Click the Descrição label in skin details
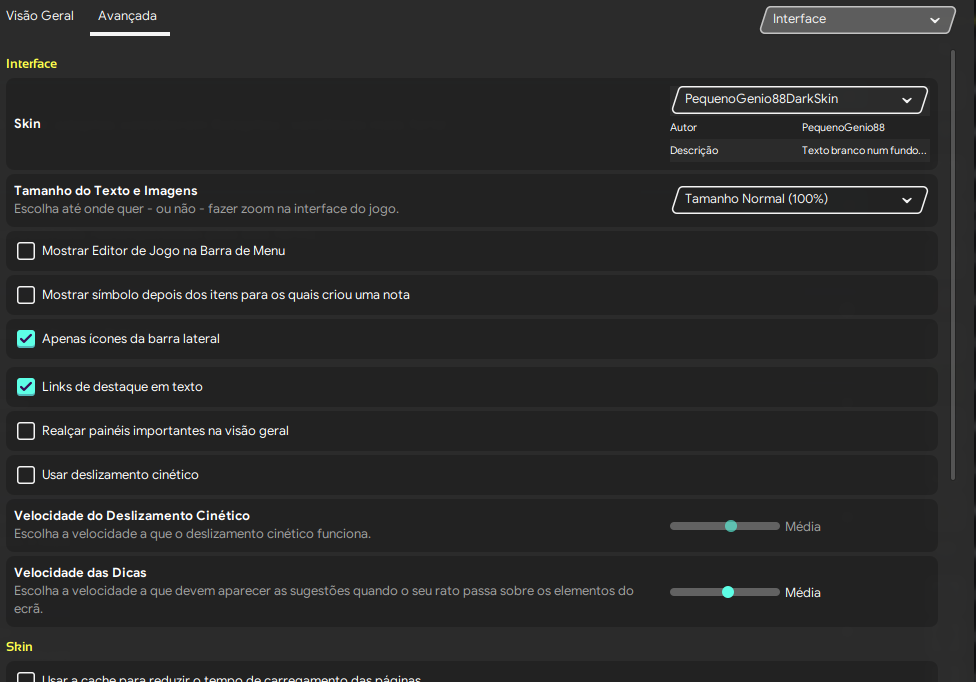 coord(694,151)
